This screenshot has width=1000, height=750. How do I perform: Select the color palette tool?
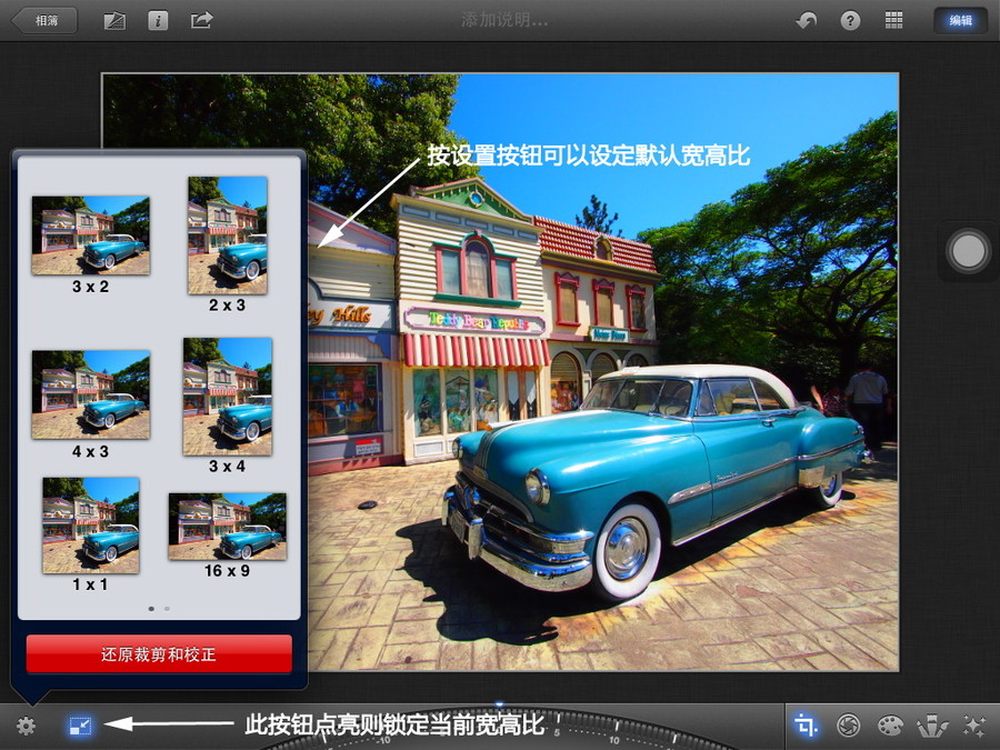coord(890,726)
